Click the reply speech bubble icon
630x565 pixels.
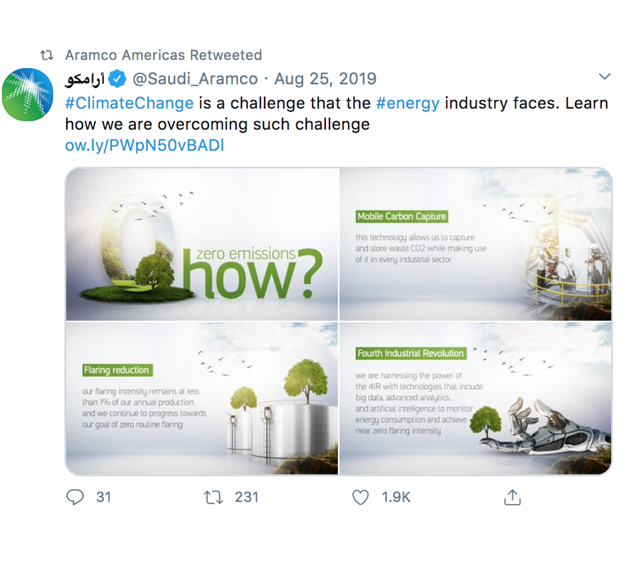click(x=75, y=497)
